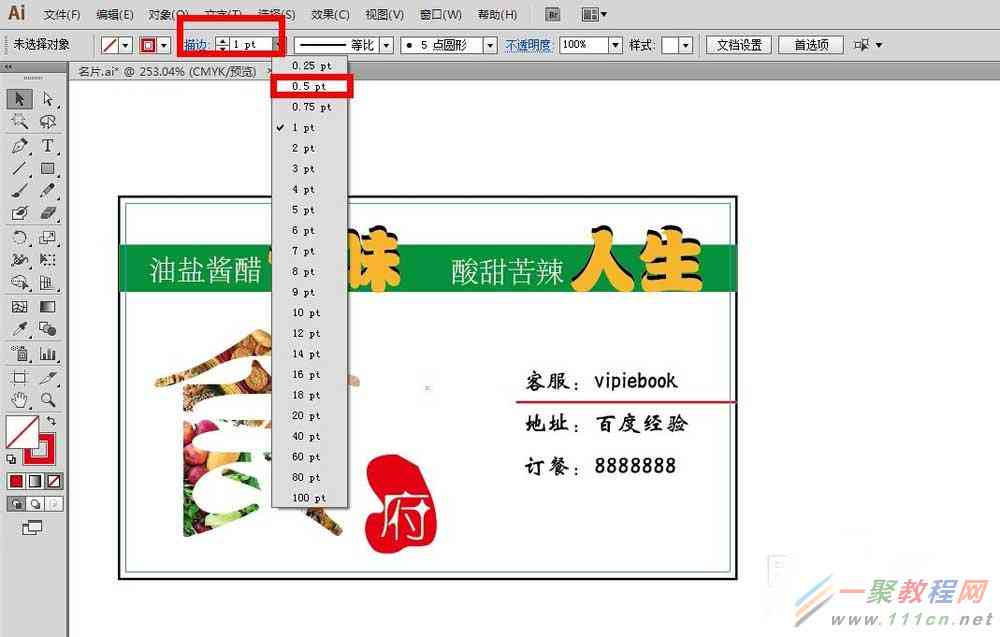Image resolution: width=1000 pixels, height=637 pixels.
Task: Choose the Scale tool
Action: coord(48,238)
